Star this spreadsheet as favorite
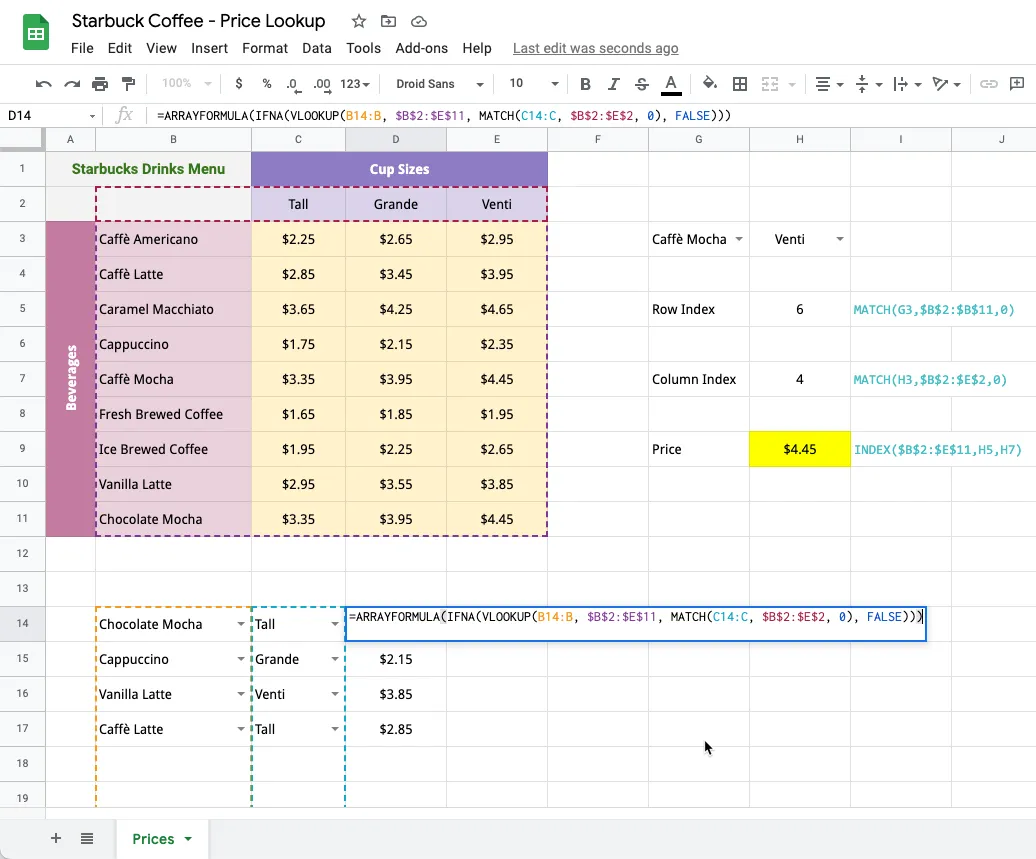The height and width of the screenshot is (859, 1036). [x=358, y=20]
